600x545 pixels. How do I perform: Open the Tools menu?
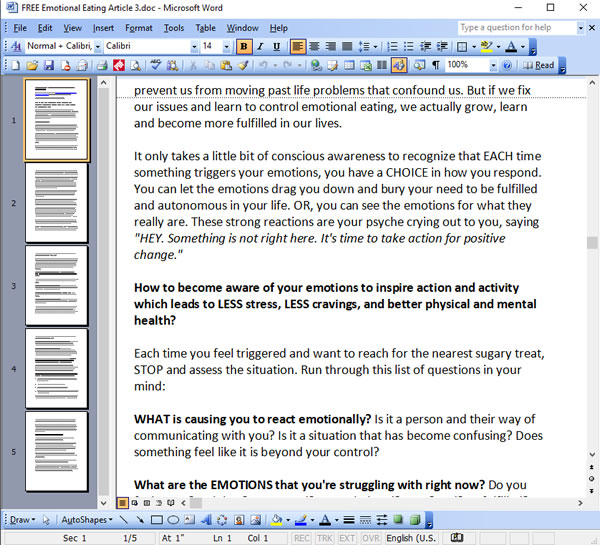tap(174, 28)
